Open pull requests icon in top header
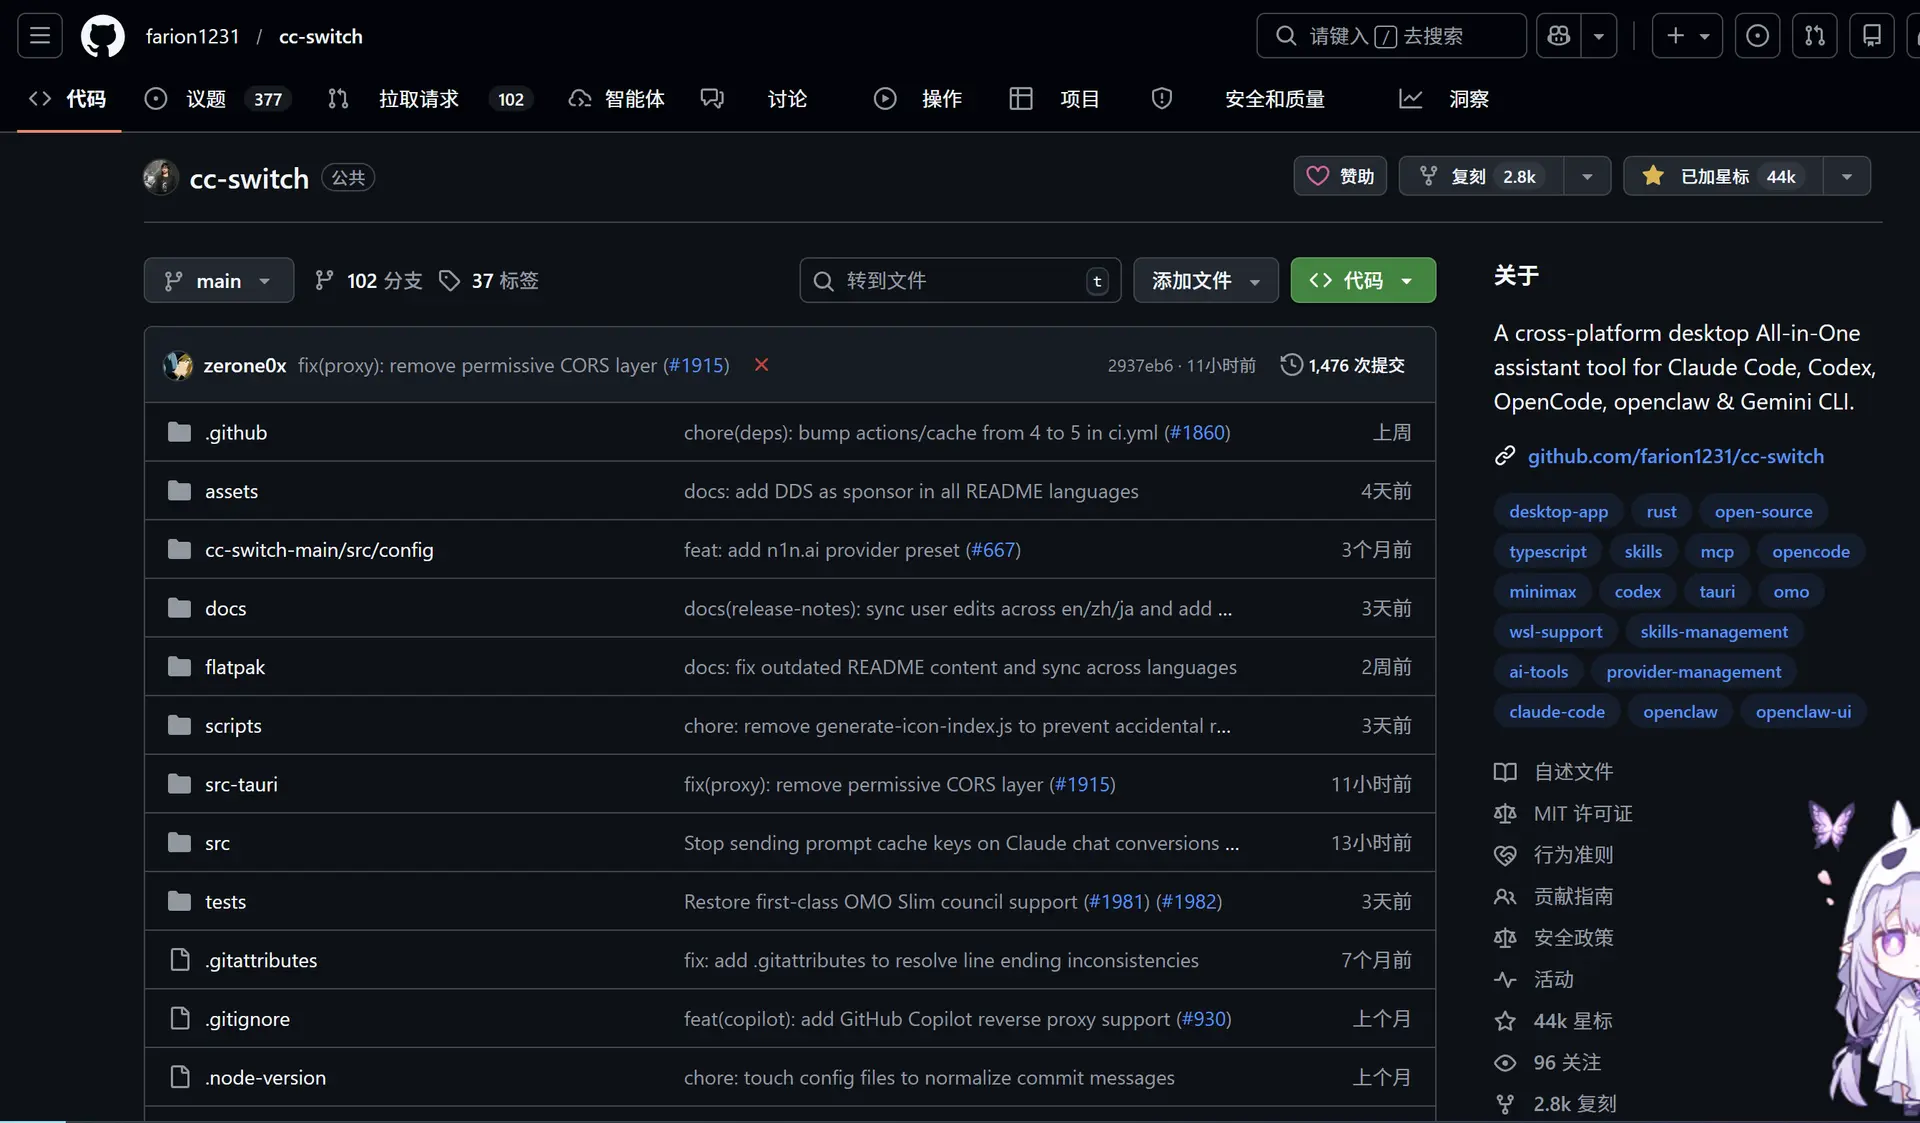The image size is (1920, 1123). point(1815,36)
